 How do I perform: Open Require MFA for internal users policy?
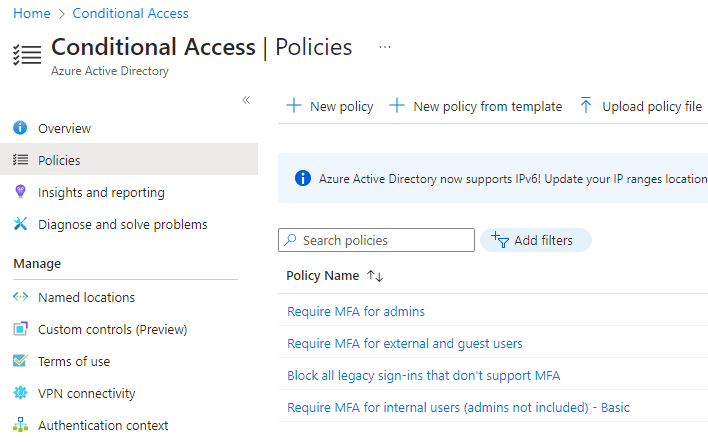(458, 408)
